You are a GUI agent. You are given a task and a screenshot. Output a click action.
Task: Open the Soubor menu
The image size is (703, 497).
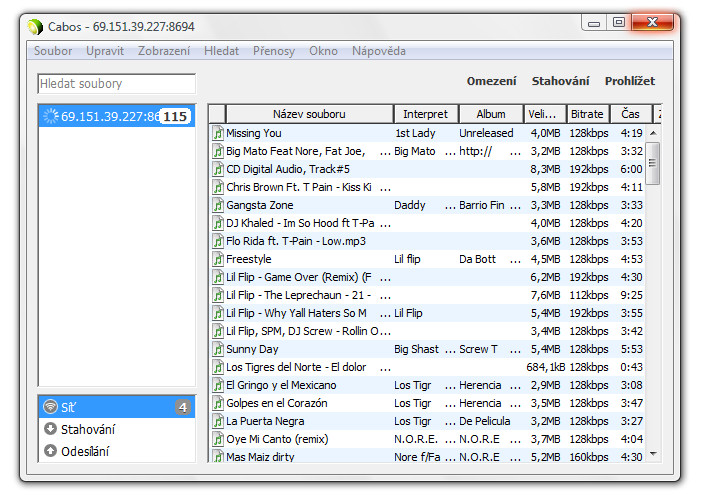[x=53, y=51]
